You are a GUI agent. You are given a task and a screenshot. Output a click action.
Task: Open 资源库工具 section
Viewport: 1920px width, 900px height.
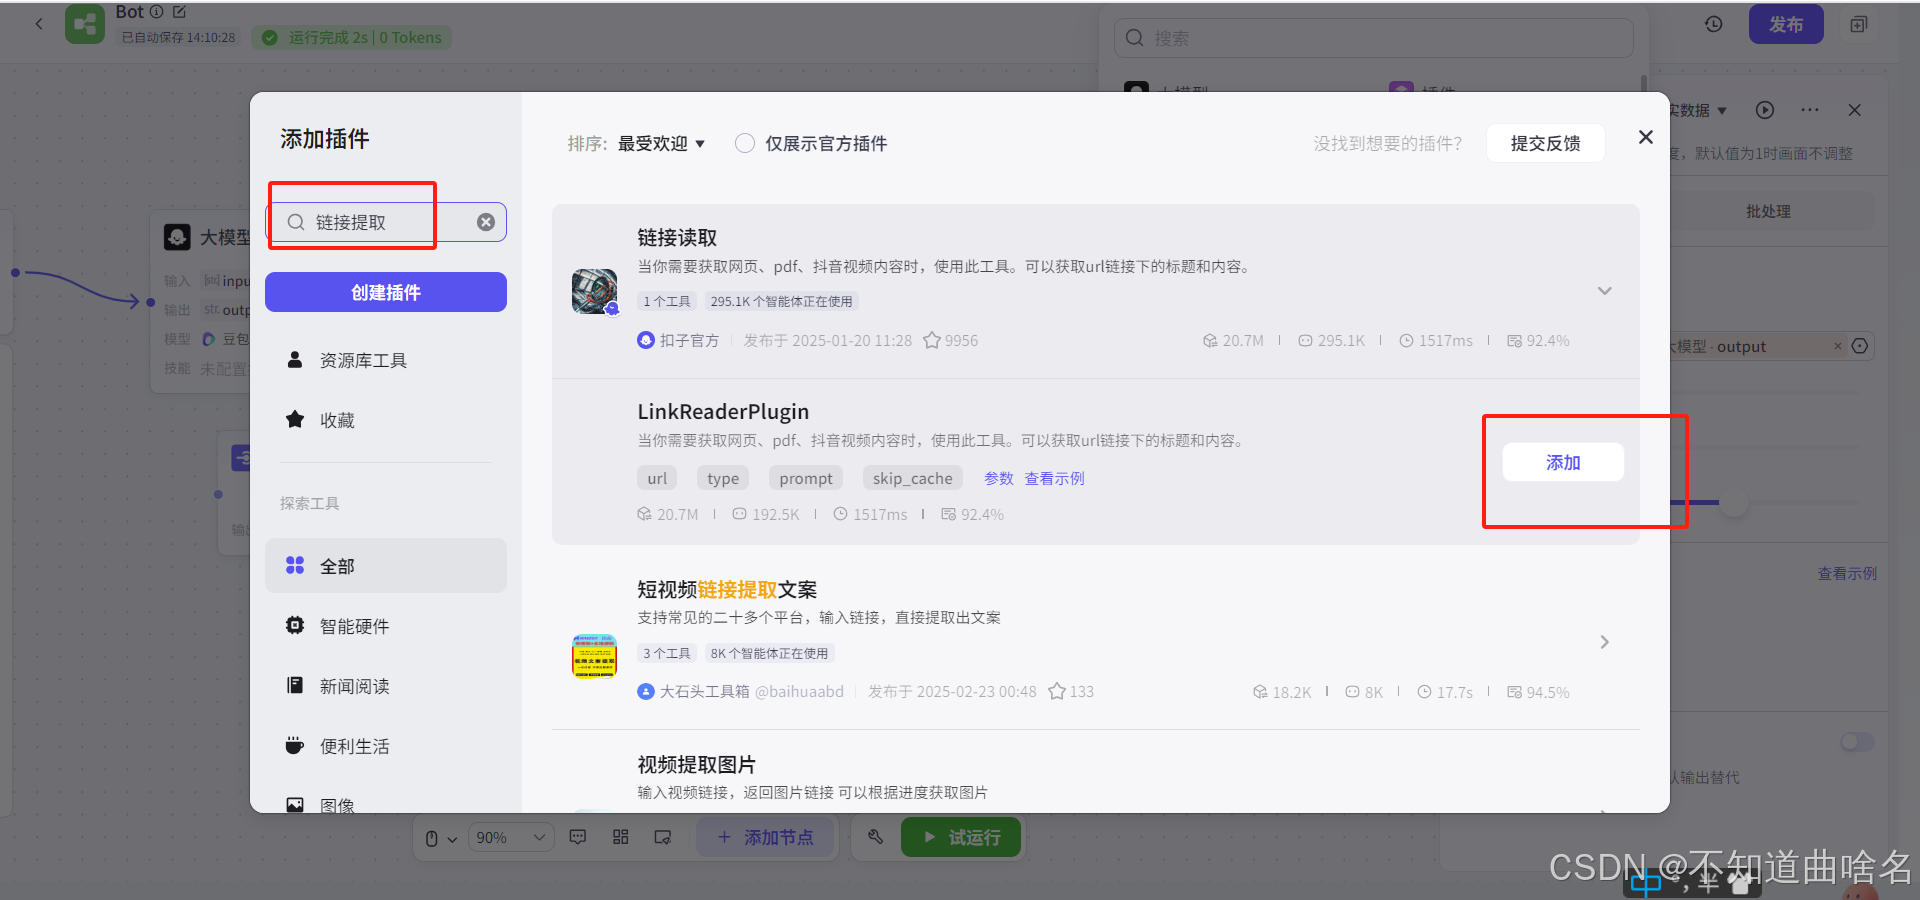tap(386, 360)
